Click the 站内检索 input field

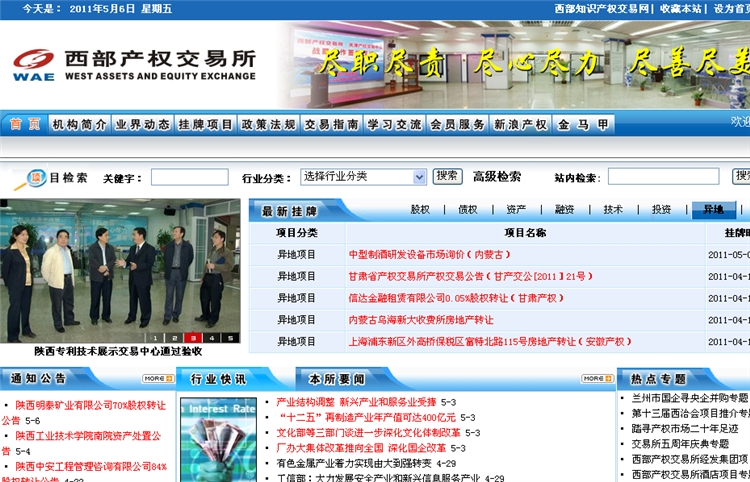(x=663, y=176)
